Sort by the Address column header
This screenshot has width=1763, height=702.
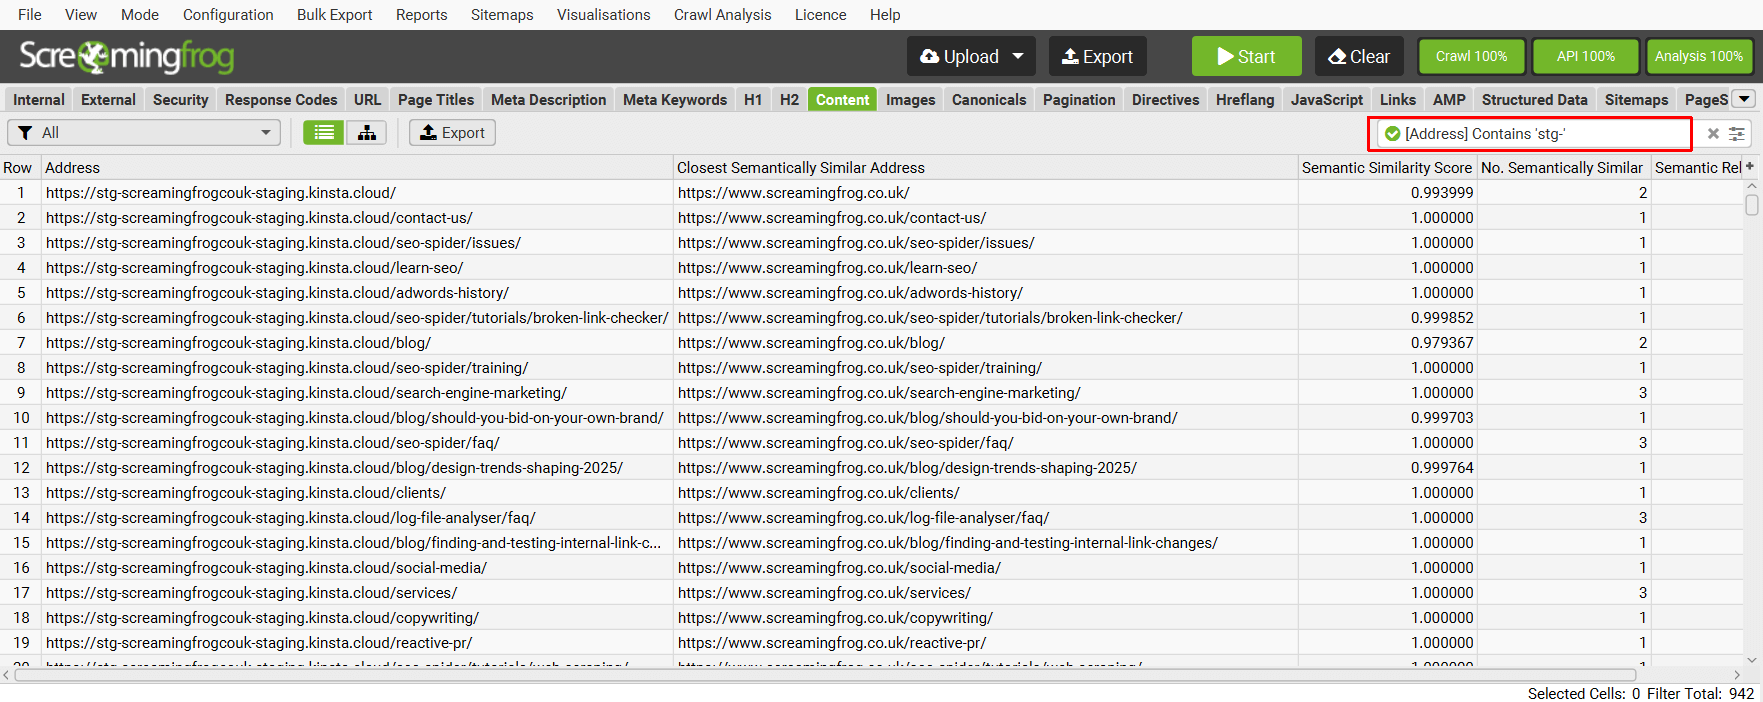click(357, 167)
